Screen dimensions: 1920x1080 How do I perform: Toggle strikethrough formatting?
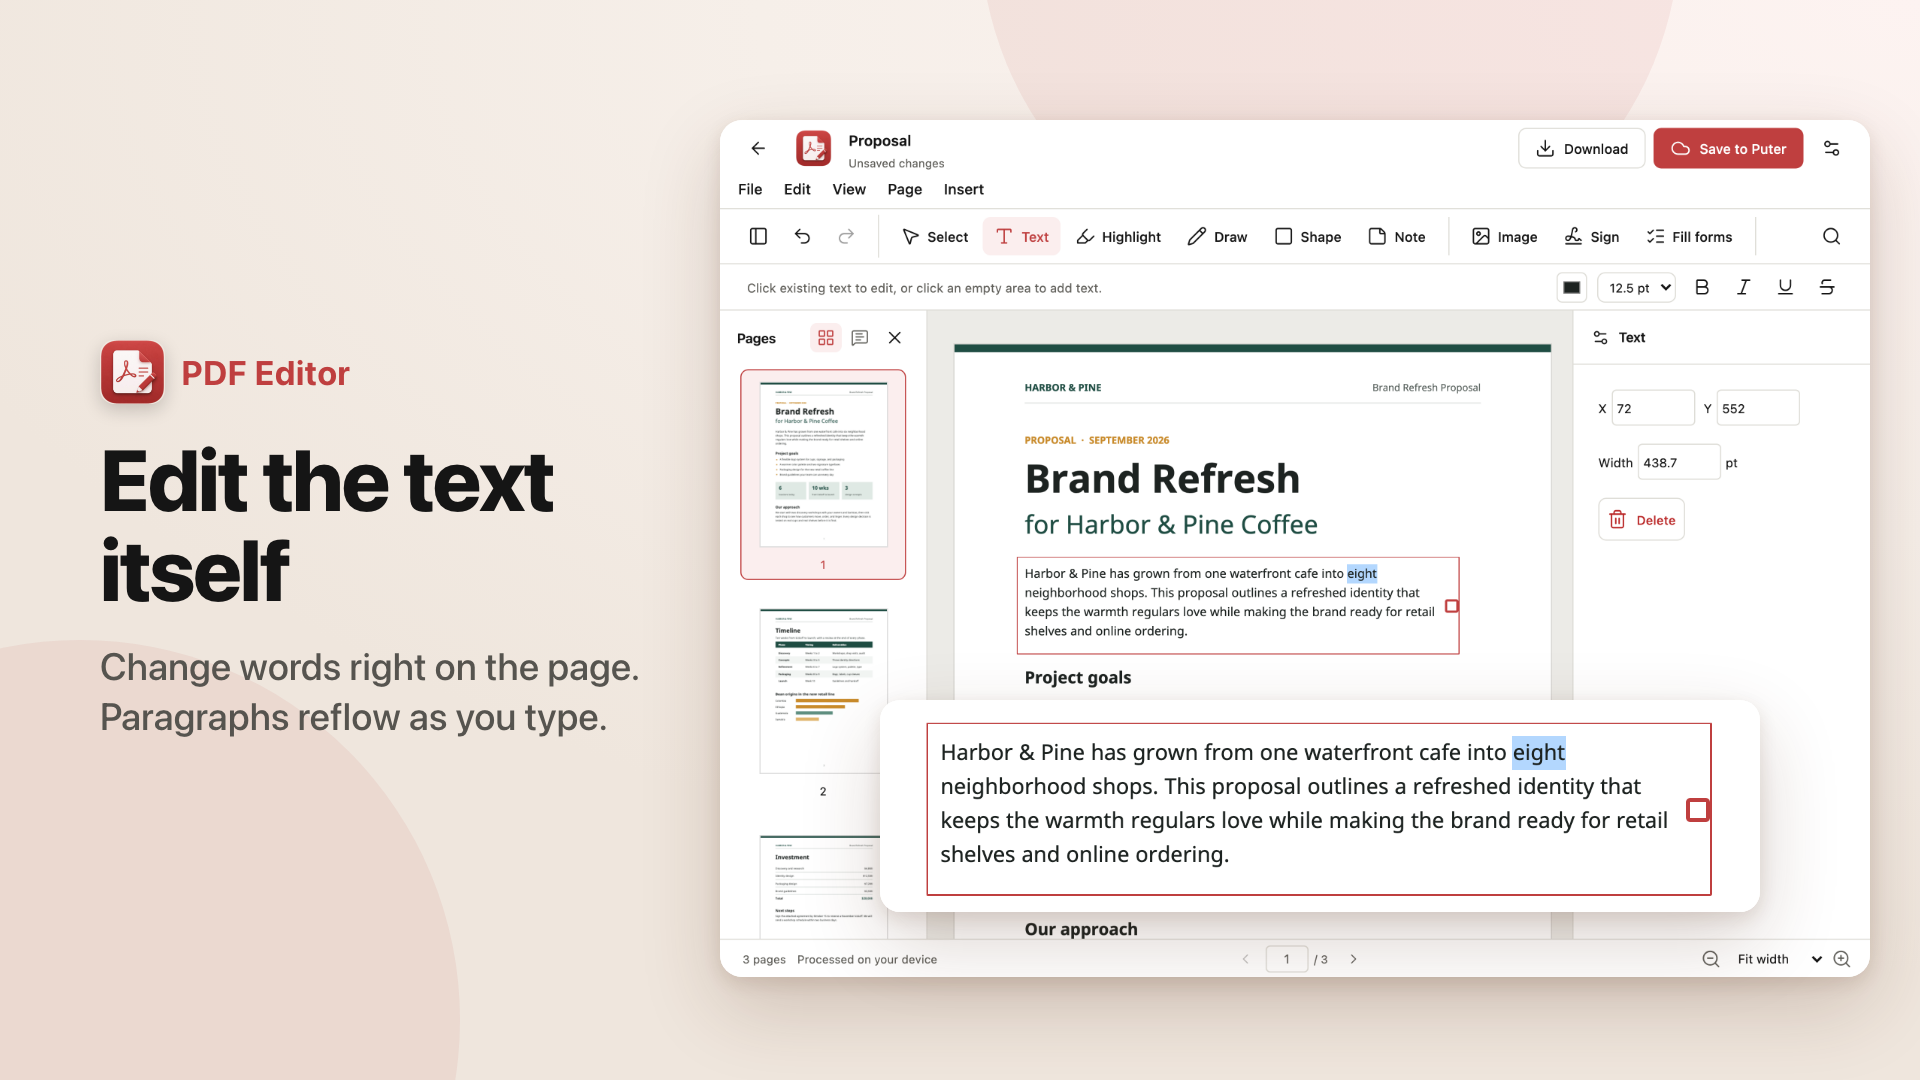(x=1827, y=288)
